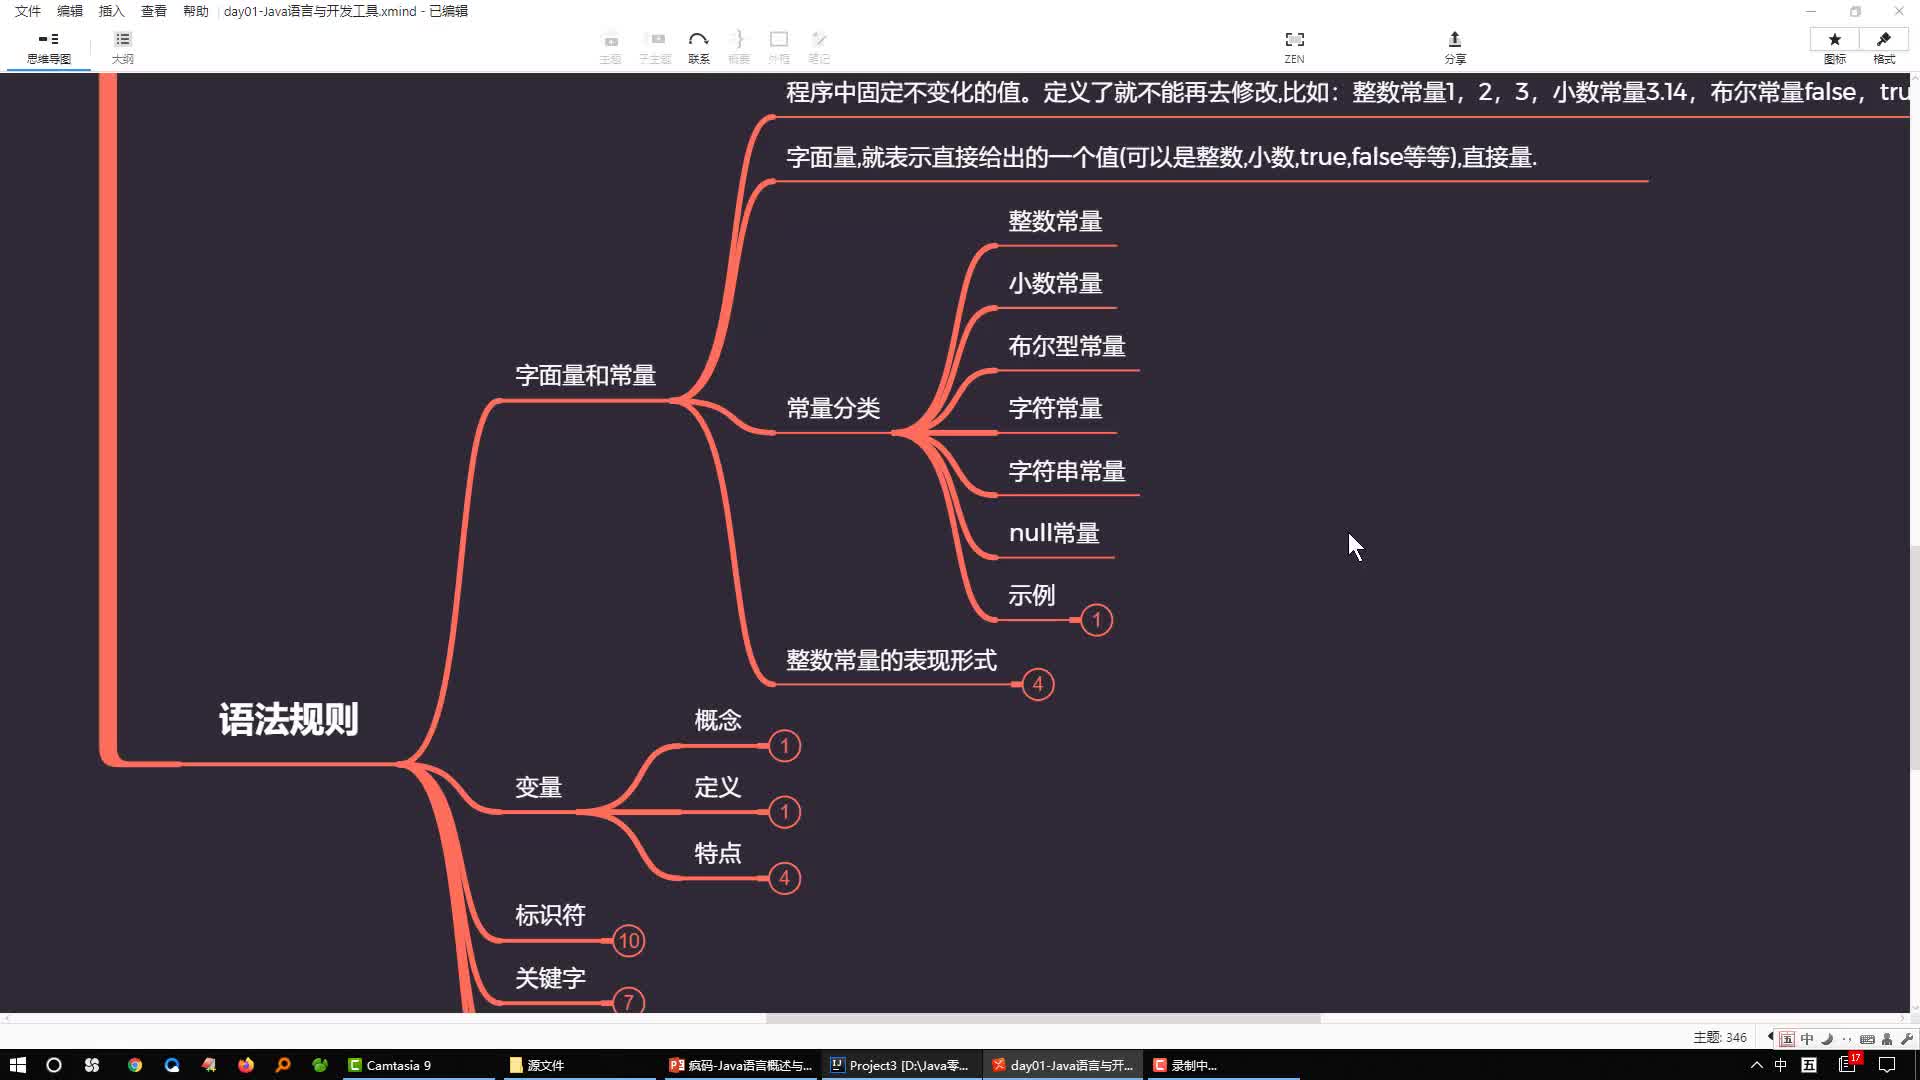Toggle IME 中 Chinese/English mode in floating bar

click(x=1807, y=1039)
